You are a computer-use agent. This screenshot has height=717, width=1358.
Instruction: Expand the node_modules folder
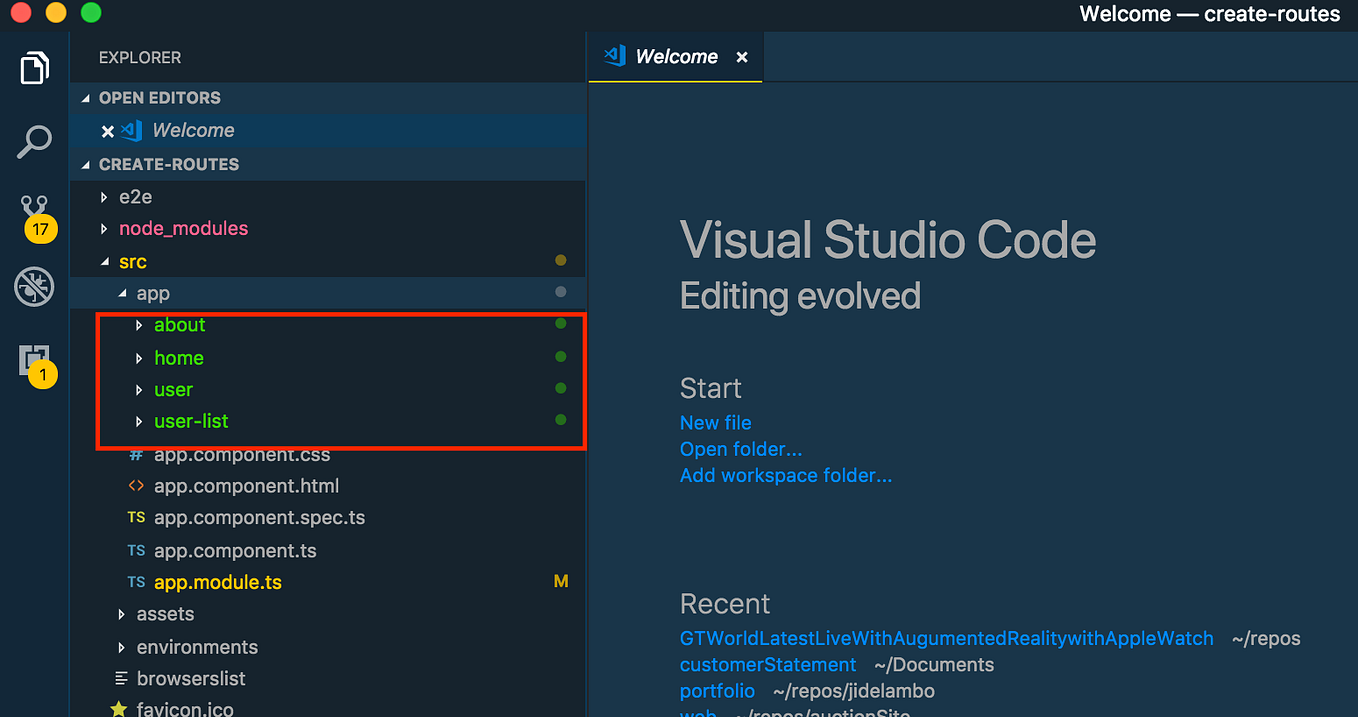[103, 228]
